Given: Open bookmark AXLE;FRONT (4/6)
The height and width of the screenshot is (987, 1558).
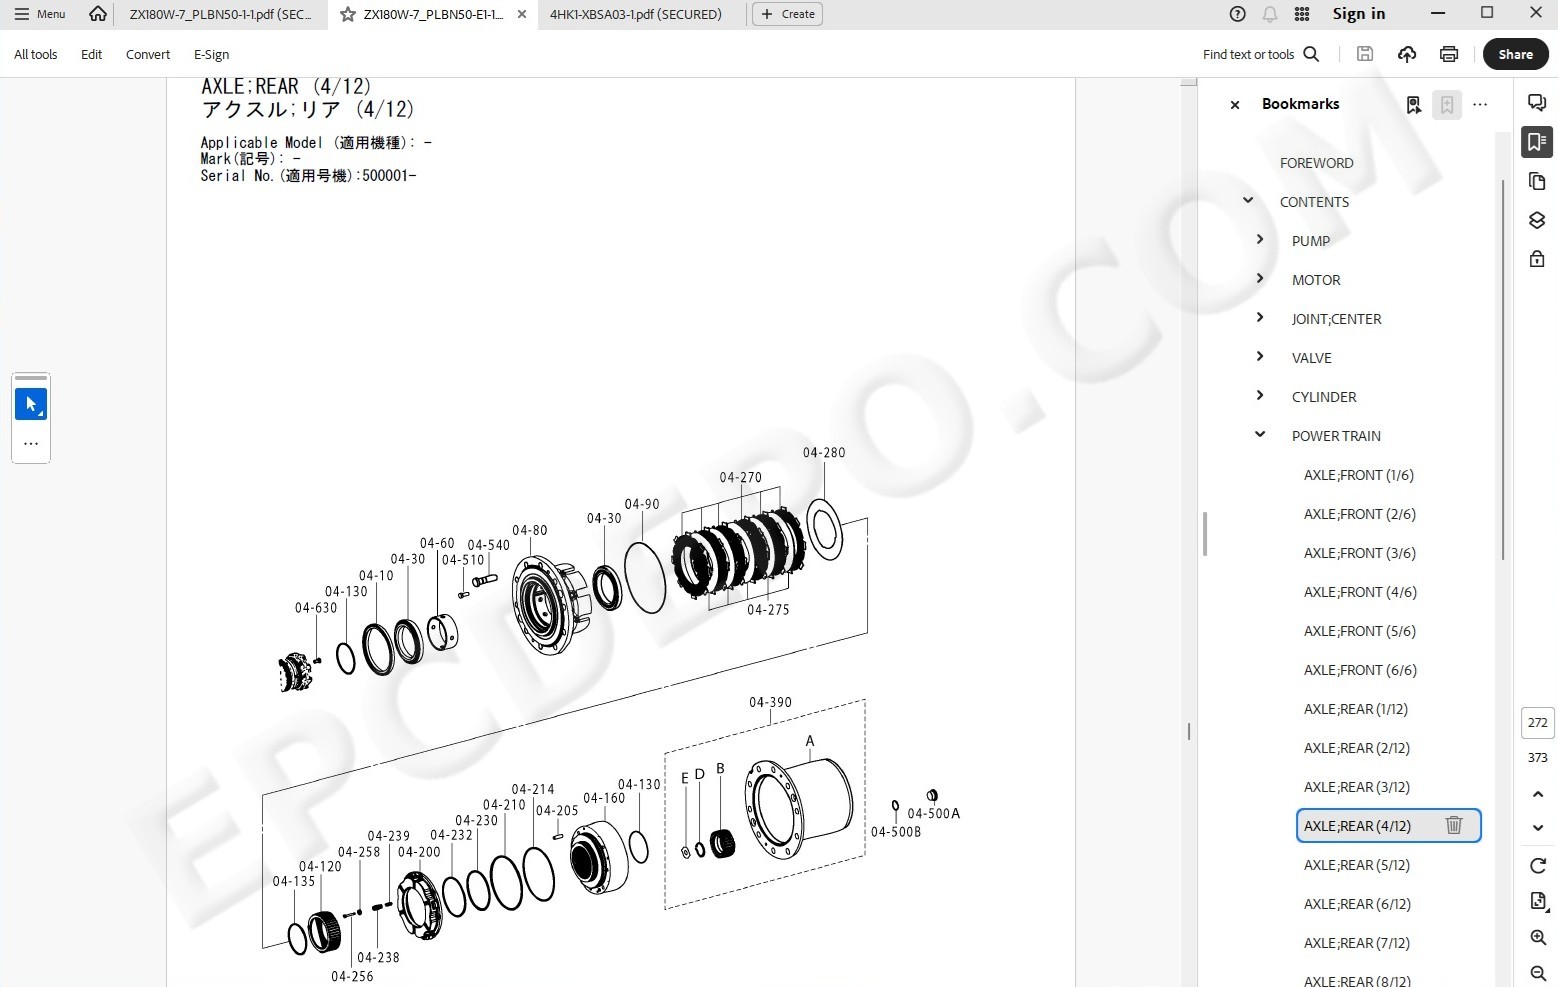Looking at the screenshot, I should tap(1360, 592).
